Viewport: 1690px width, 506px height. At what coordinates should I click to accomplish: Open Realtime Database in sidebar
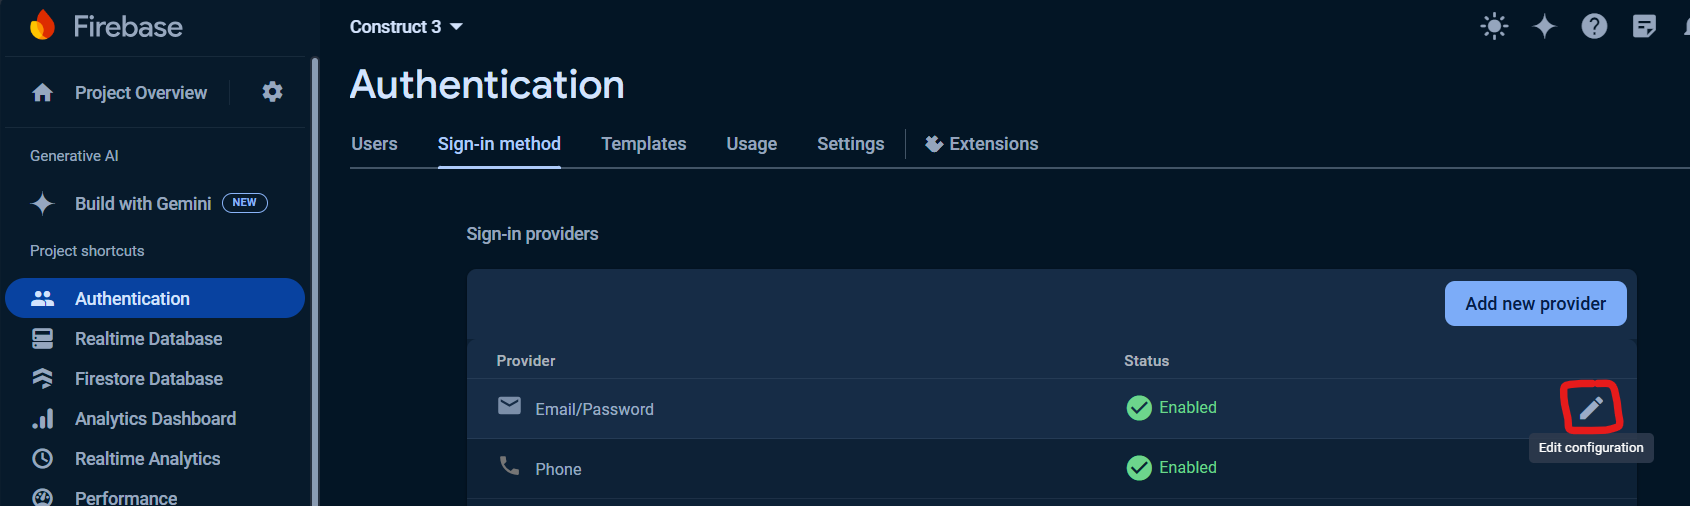[148, 339]
